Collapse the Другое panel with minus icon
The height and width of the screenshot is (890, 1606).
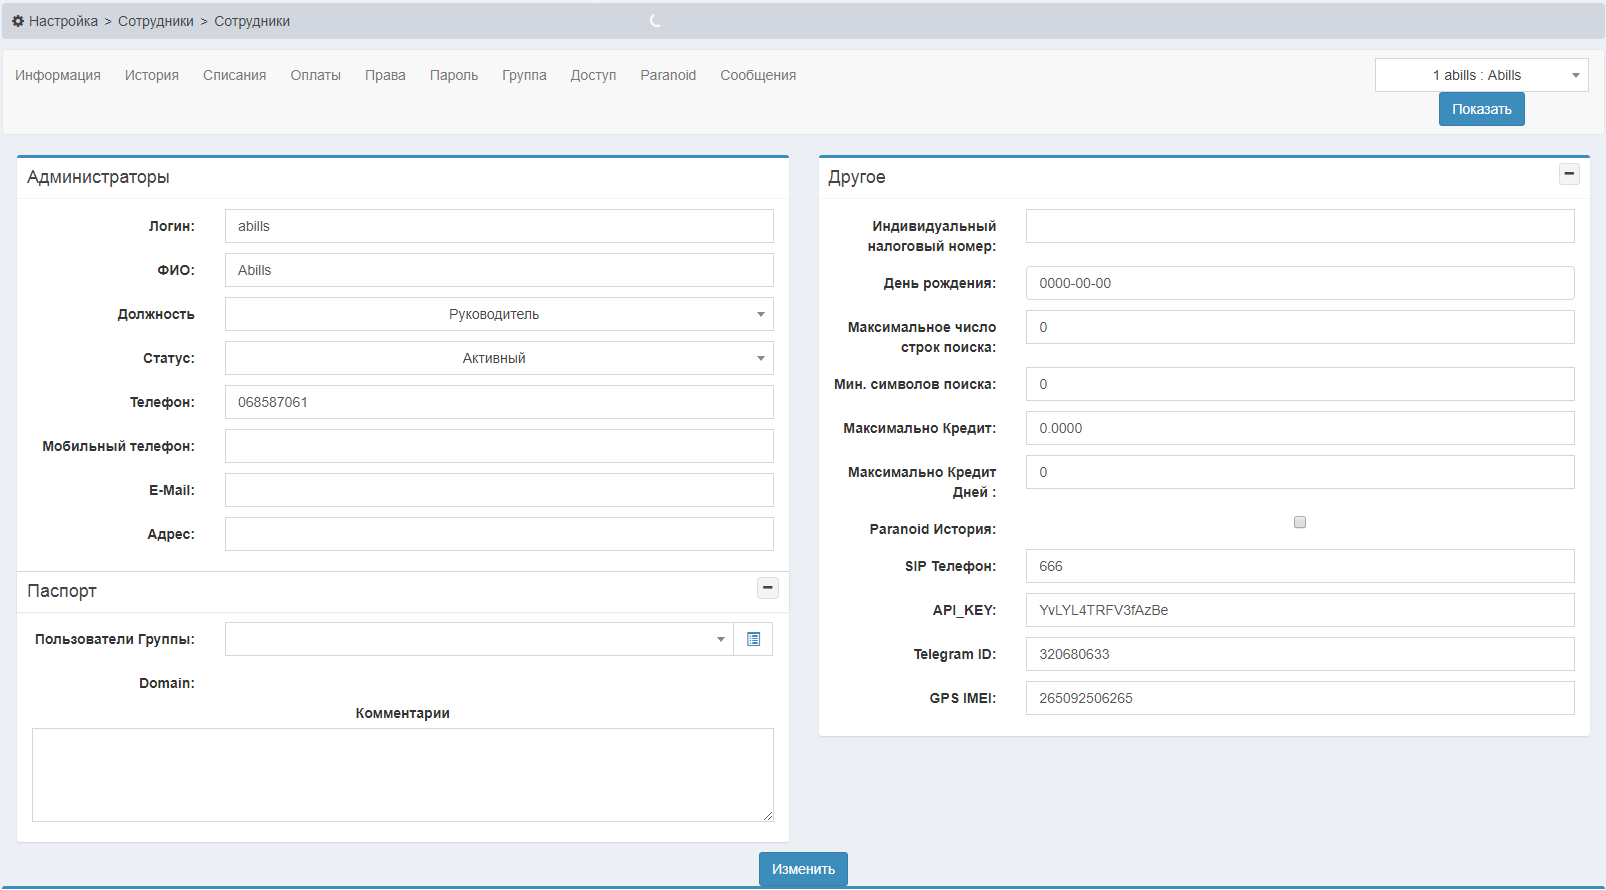tap(1569, 174)
